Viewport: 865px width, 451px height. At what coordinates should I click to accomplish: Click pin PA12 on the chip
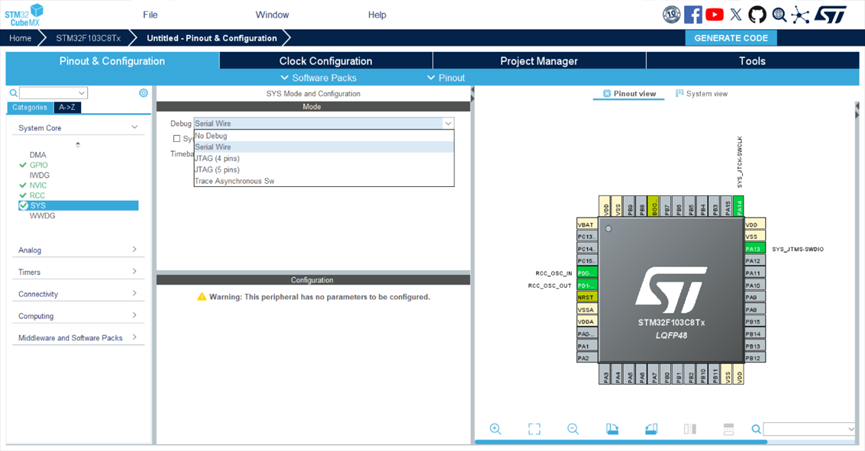tap(754, 261)
